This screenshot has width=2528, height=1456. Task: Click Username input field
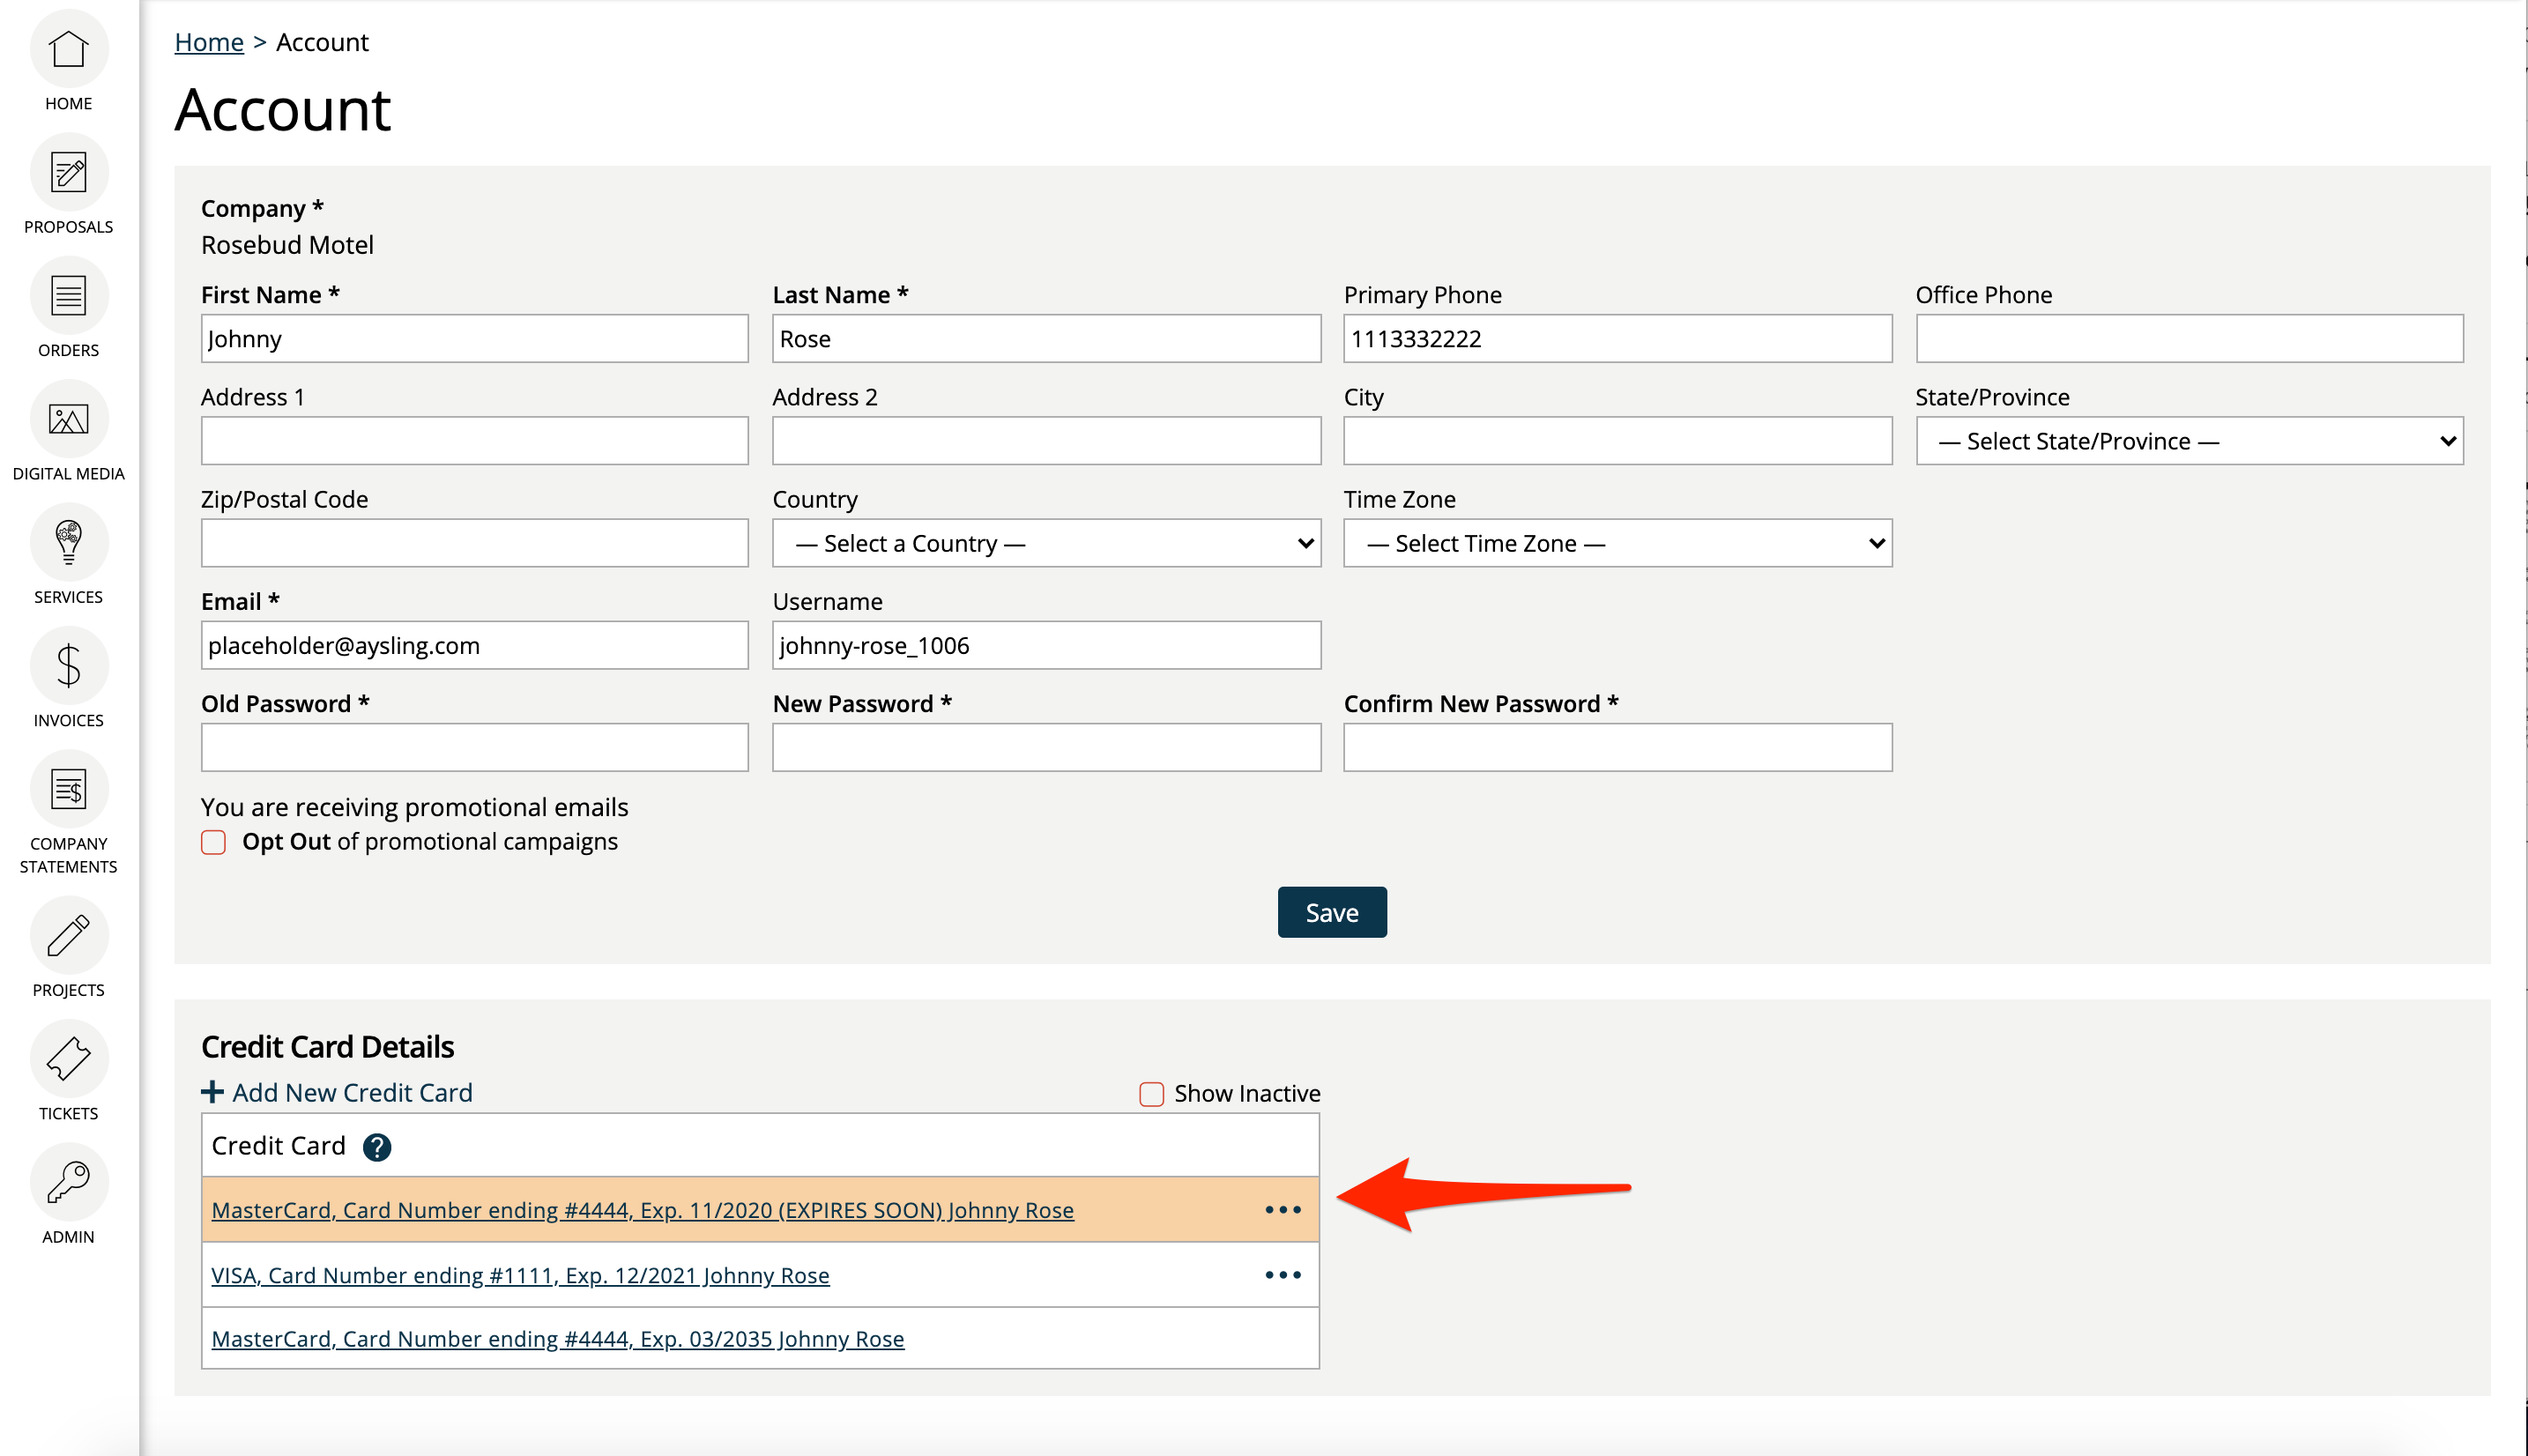click(x=1045, y=644)
